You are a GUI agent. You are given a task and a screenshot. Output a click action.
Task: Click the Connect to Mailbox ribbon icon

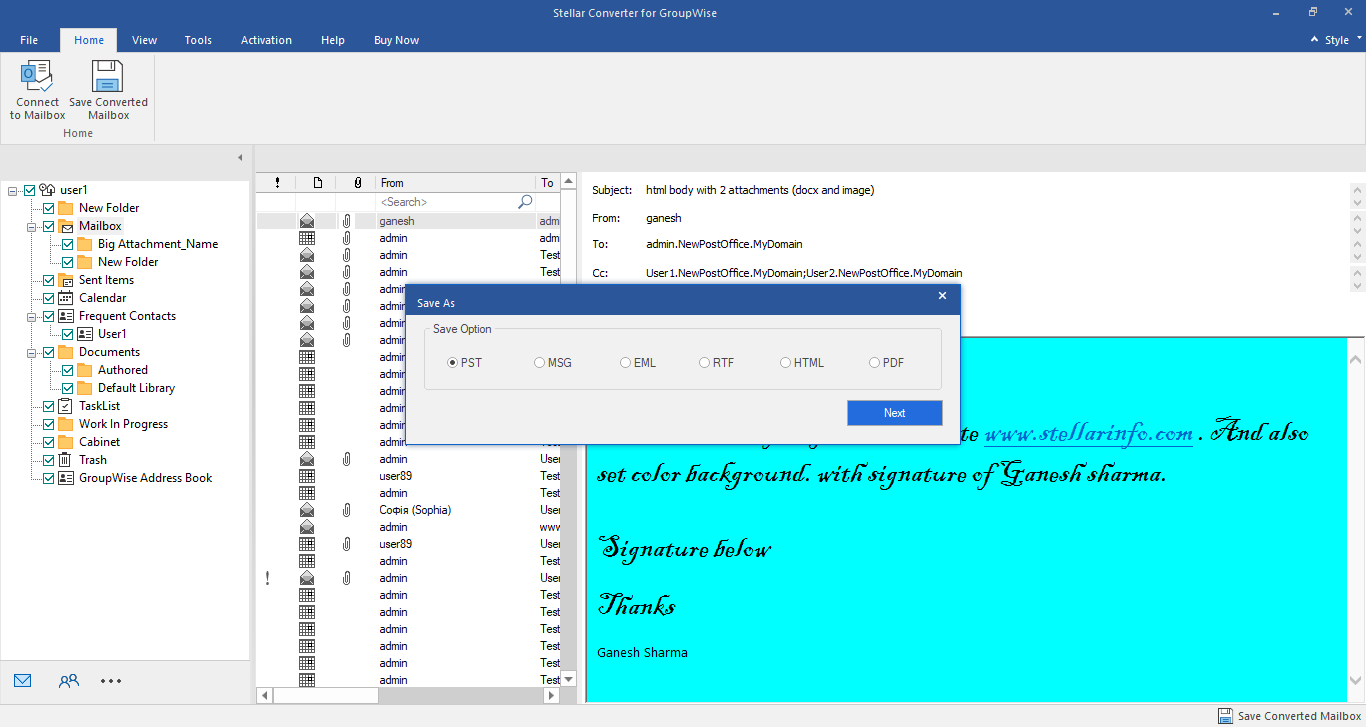coord(37,76)
